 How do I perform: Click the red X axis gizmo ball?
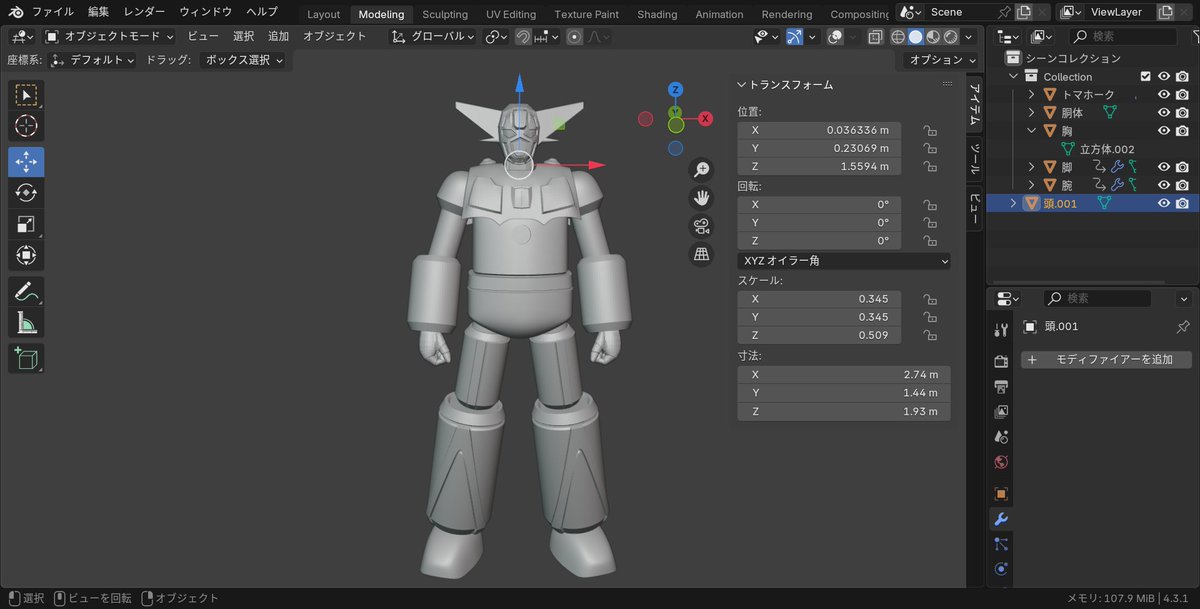coord(705,118)
